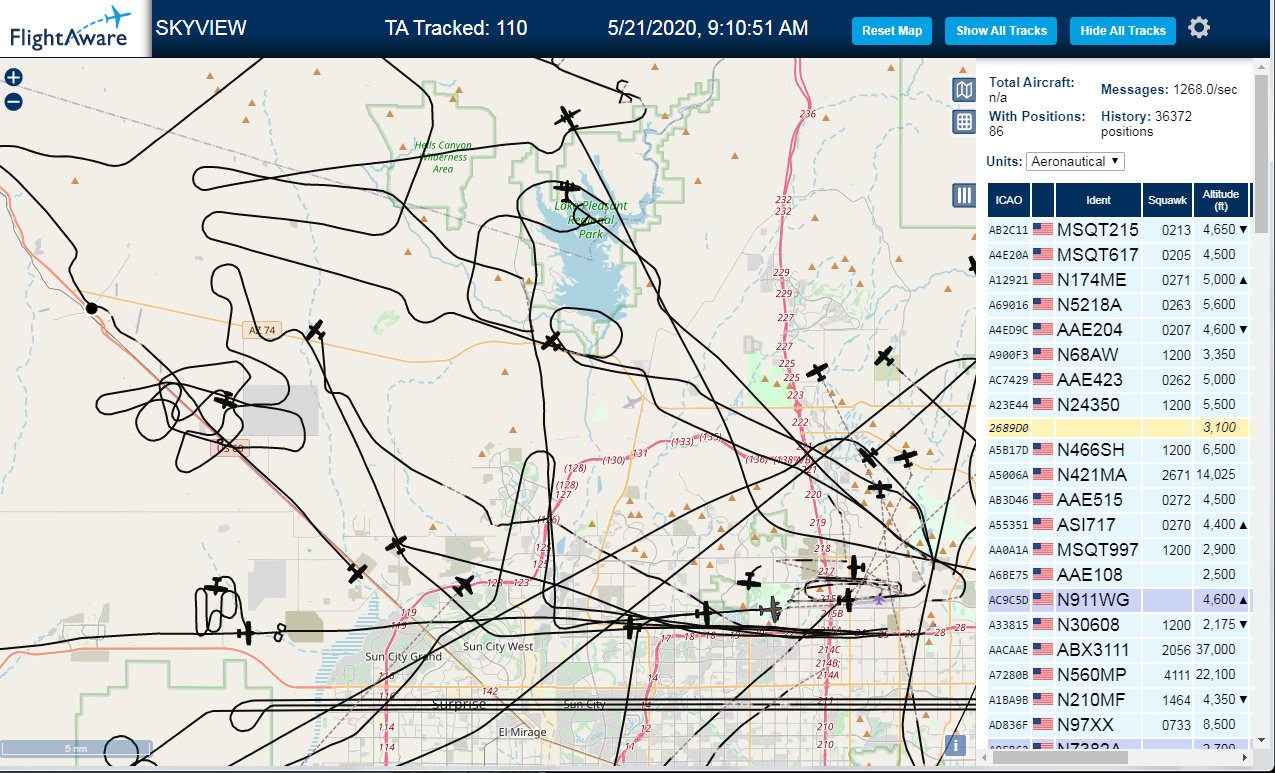Select aircraft row AAE515
The image size is (1275, 773).
1118,500
